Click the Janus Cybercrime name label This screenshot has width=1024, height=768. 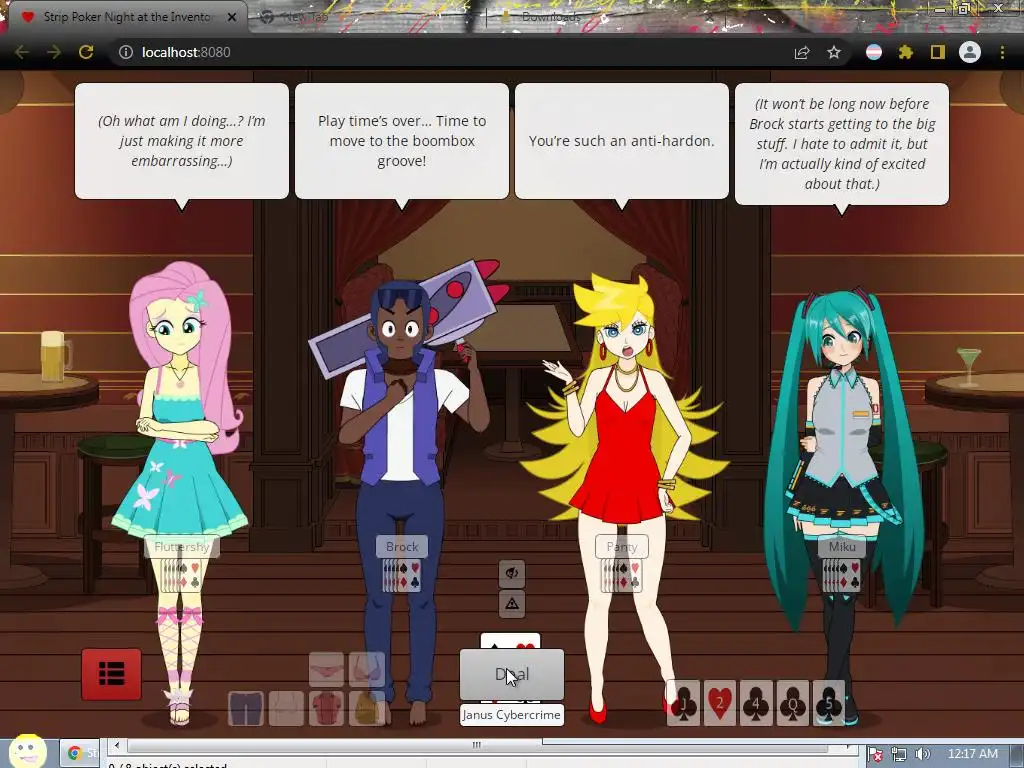point(511,714)
